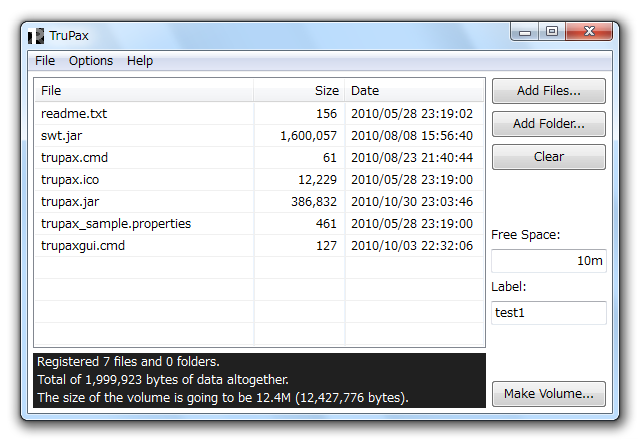Close the TruPax window
Screen dimensions: 641x443
click(x=589, y=31)
